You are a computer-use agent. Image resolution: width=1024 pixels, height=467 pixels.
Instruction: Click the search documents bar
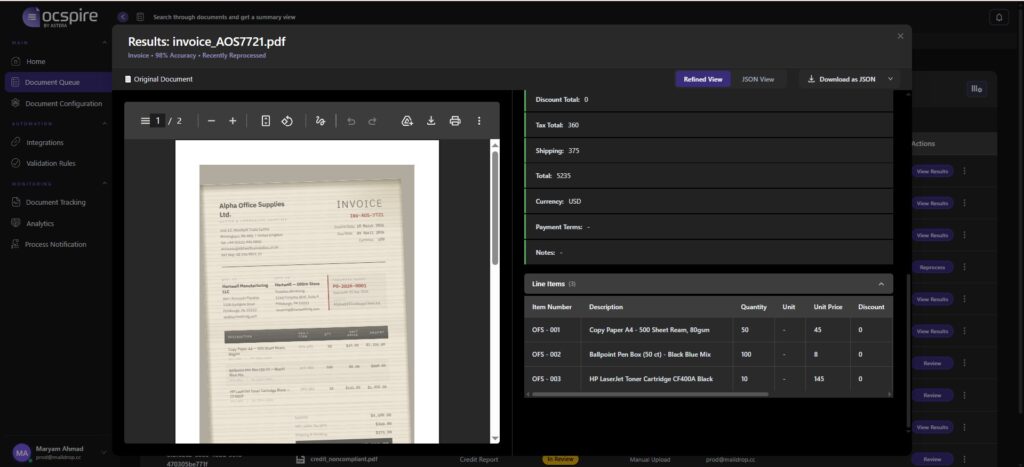click(x=224, y=17)
